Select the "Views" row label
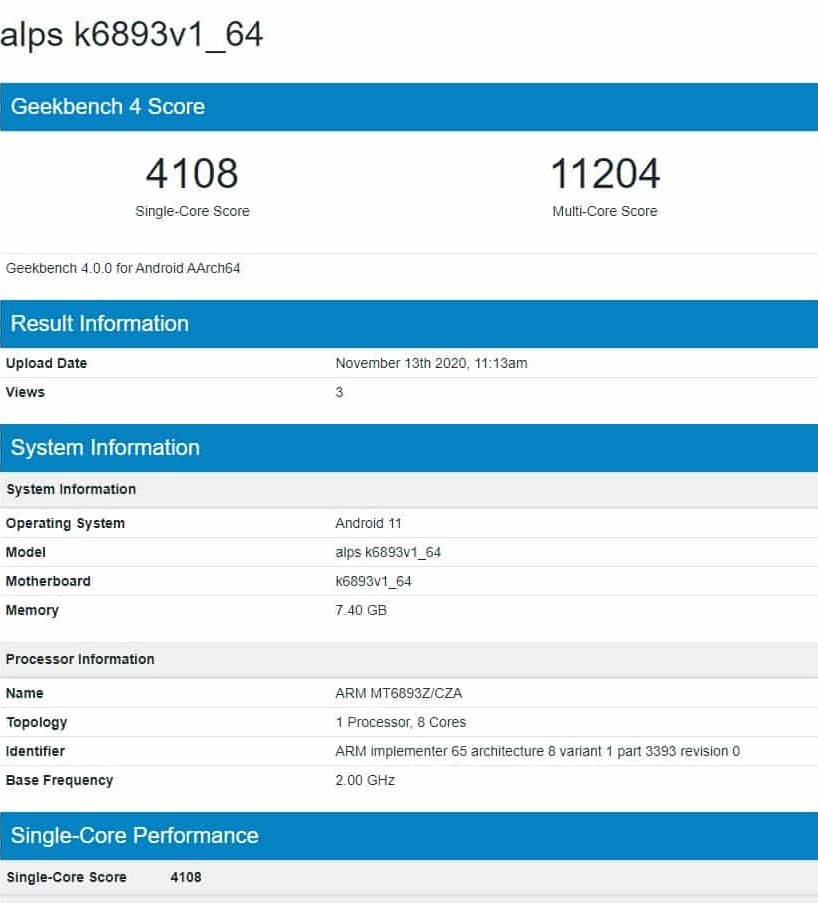The height and width of the screenshot is (903, 818). [x=25, y=392]
